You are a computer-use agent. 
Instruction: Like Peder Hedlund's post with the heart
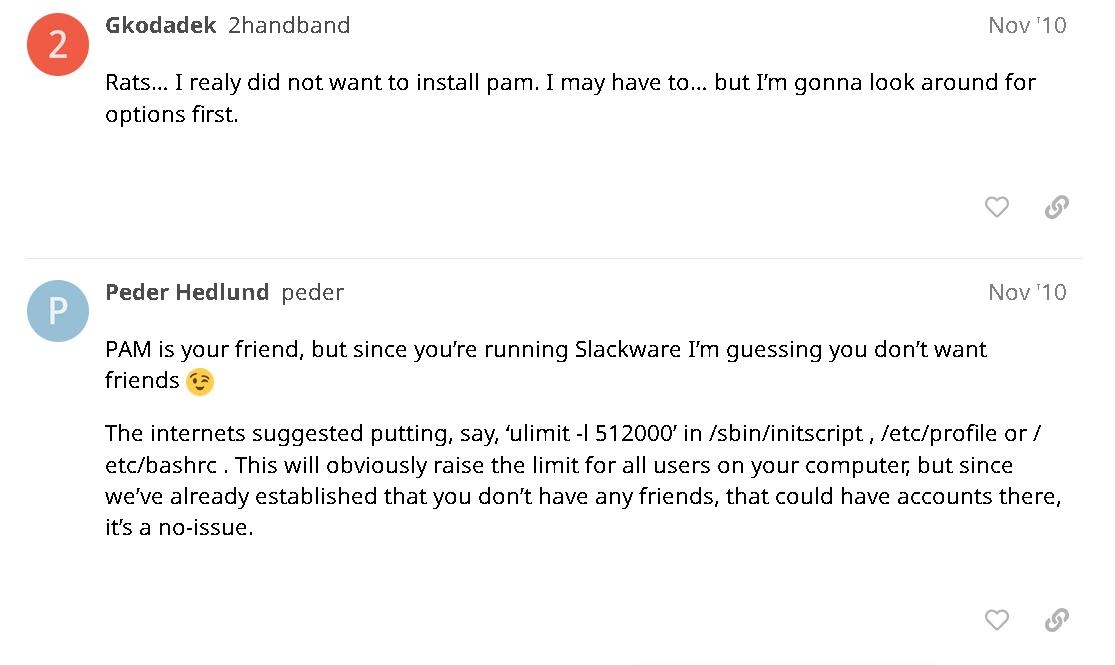pos(997,620)
